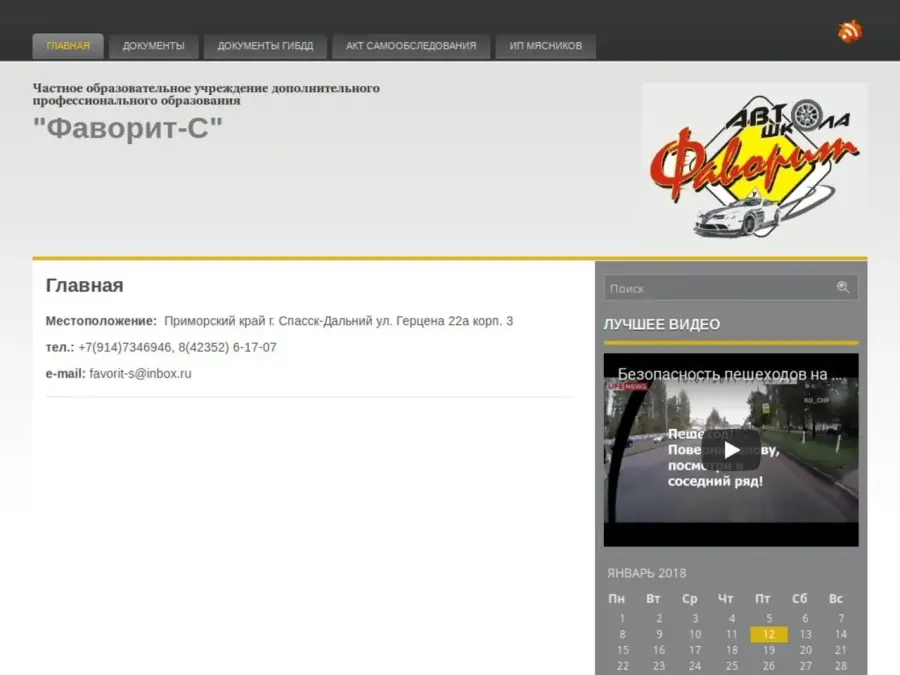Viewport: 900px width, 675px height.
Task: Select highlighted date 12 in calendar
Action: tap(768, 634)
